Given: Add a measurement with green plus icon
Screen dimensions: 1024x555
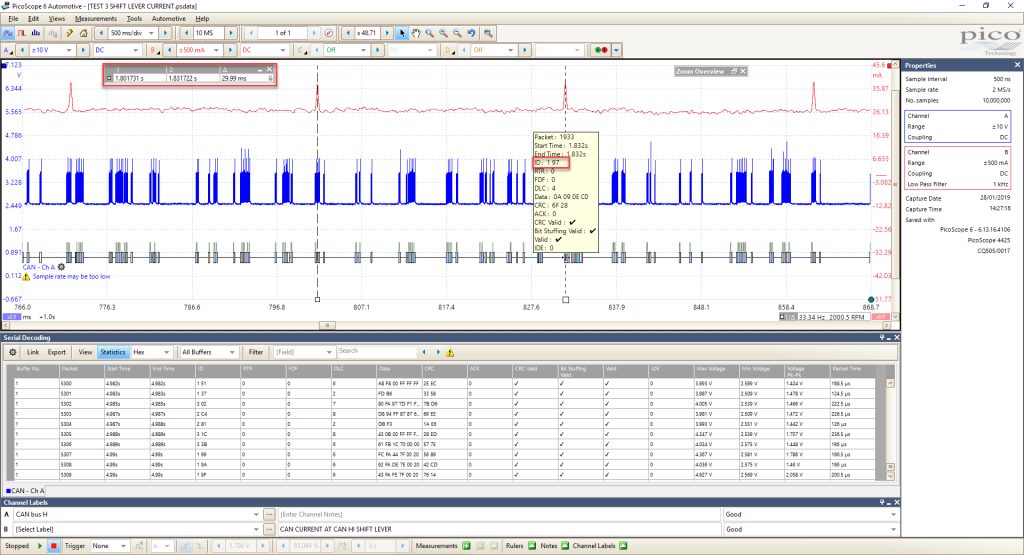Looking at the screenshot, I should click(x=466, y=546).
